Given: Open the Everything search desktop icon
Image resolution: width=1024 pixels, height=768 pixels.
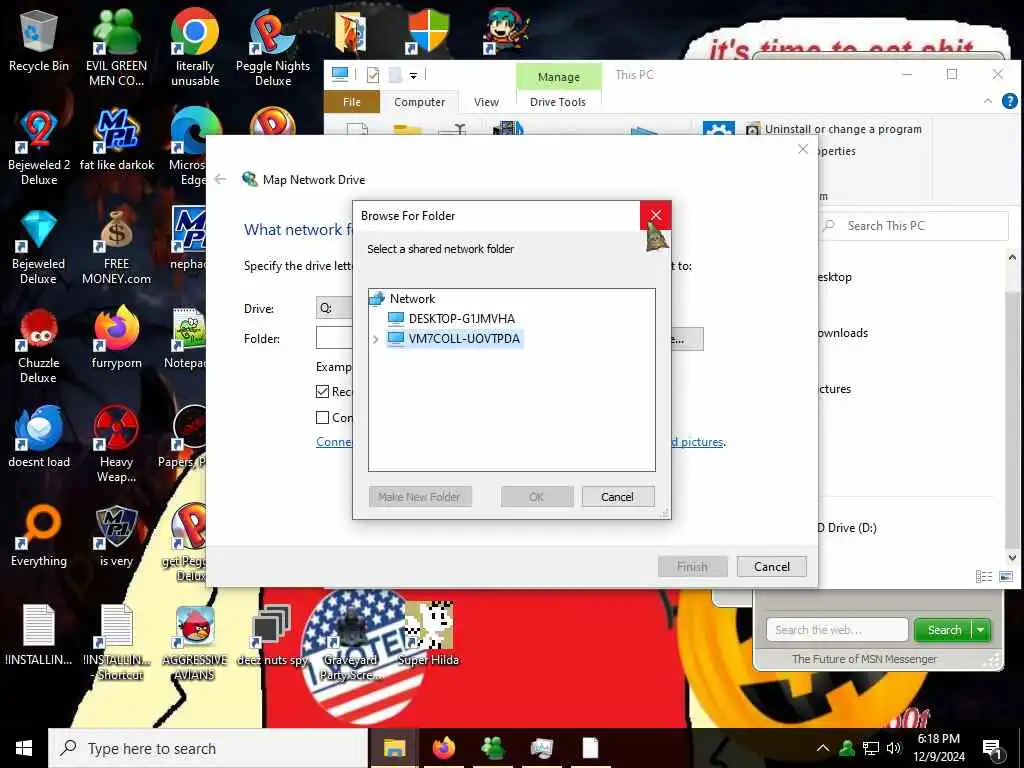Looking at the screenshot, I should click(39, 537).
